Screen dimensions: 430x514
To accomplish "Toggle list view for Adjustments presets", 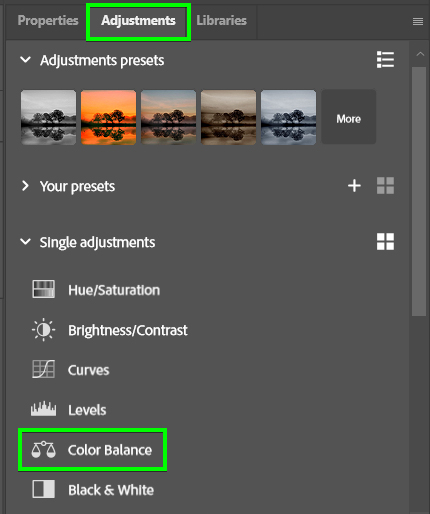I will pyautogui.click(x=385, y=60).
